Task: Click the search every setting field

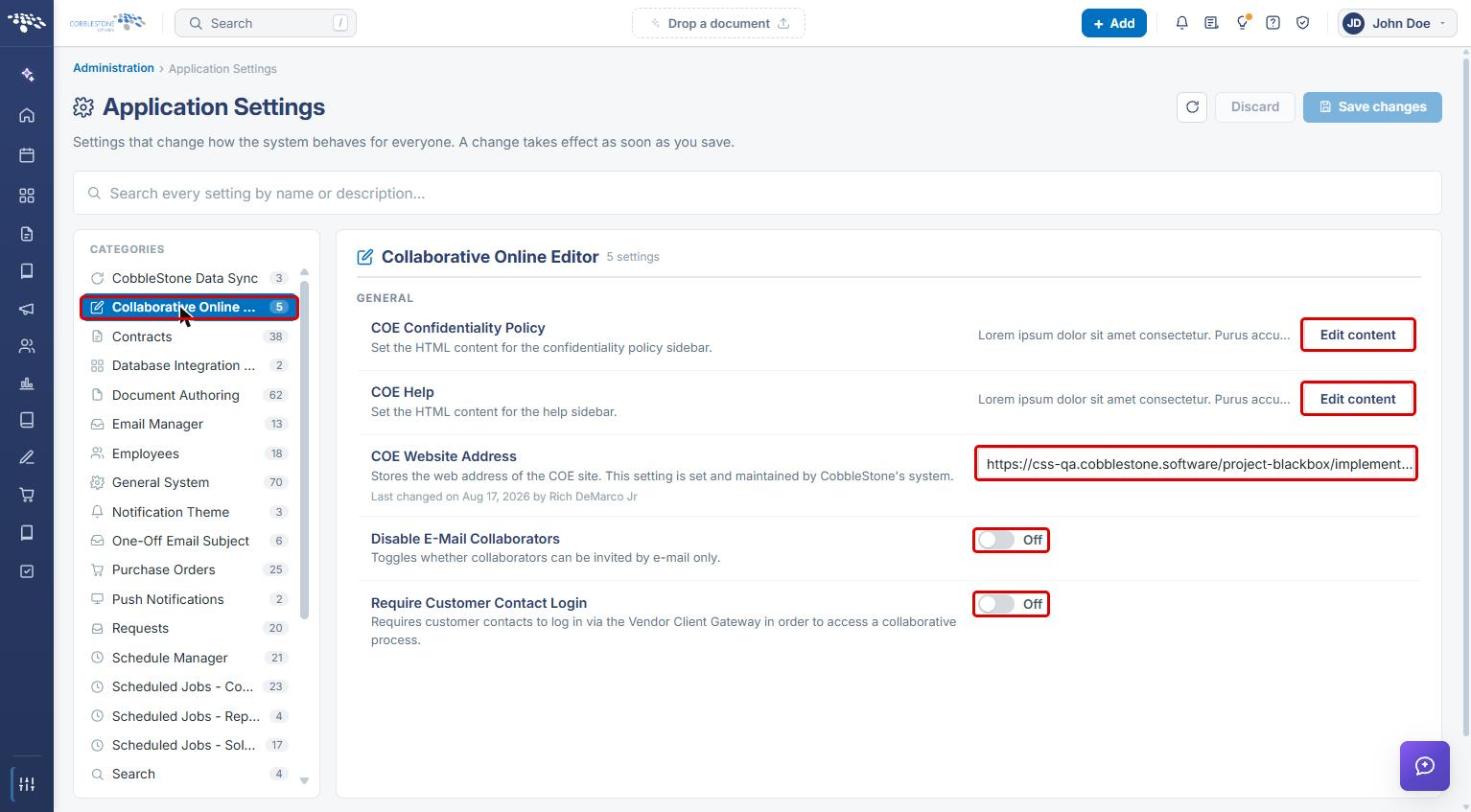Action: (x=757, y=193)
